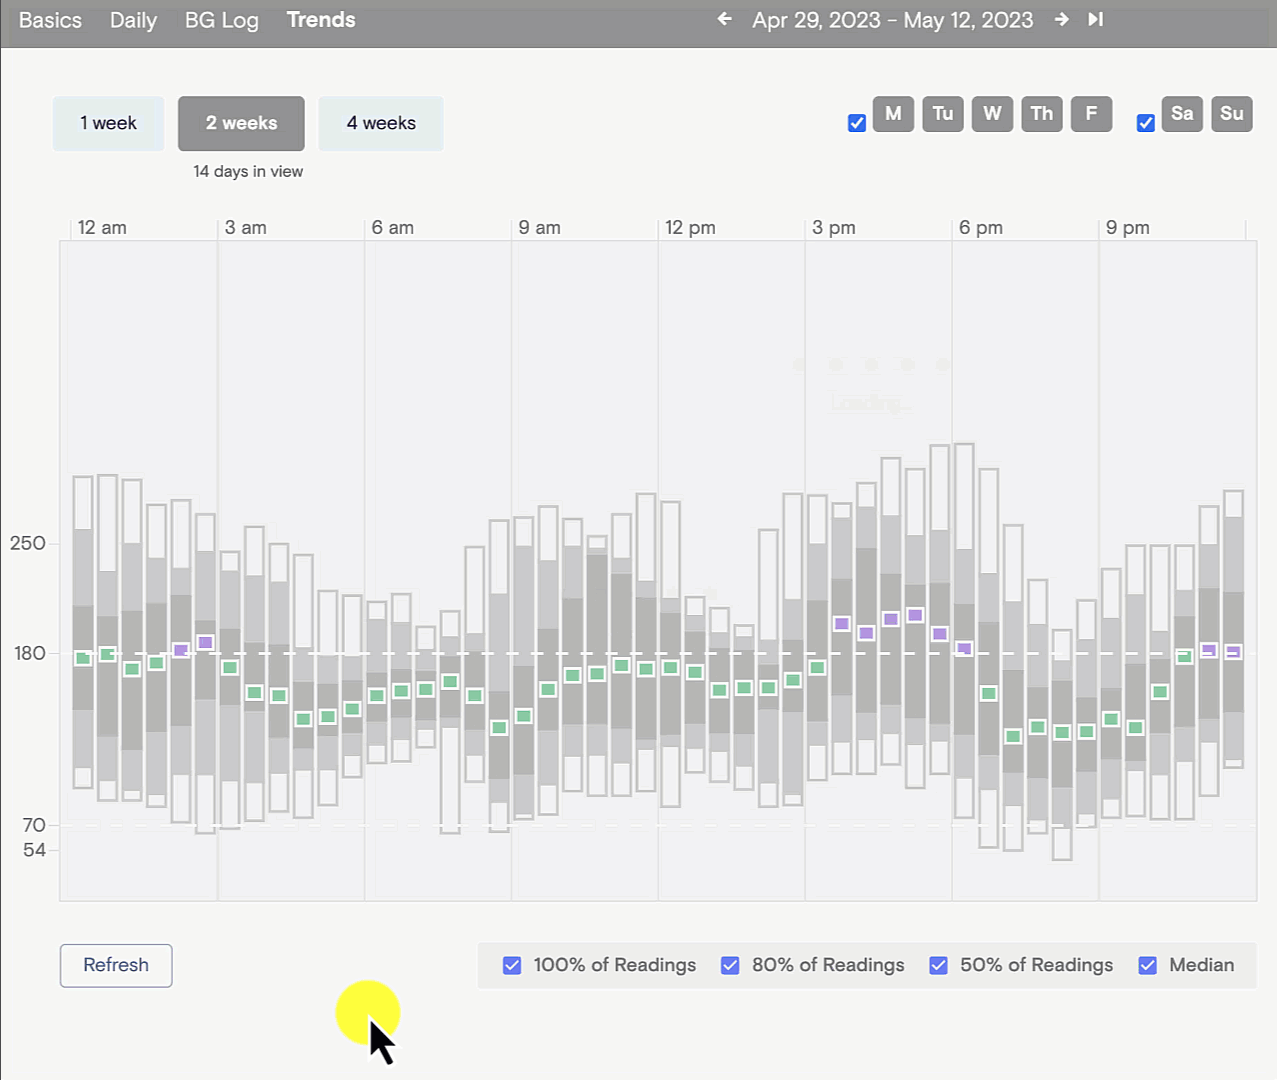1277x1080 pixels.
Task: Select the 2 weeks view
Action: [241, 123]
